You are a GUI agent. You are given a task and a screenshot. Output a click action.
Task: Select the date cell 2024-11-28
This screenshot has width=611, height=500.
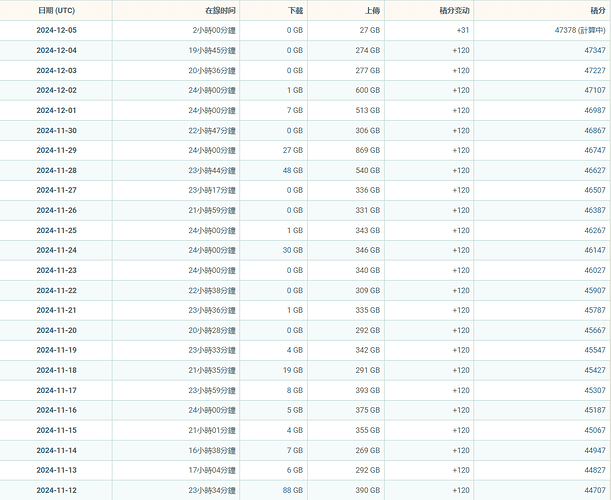tap(57, 170)
